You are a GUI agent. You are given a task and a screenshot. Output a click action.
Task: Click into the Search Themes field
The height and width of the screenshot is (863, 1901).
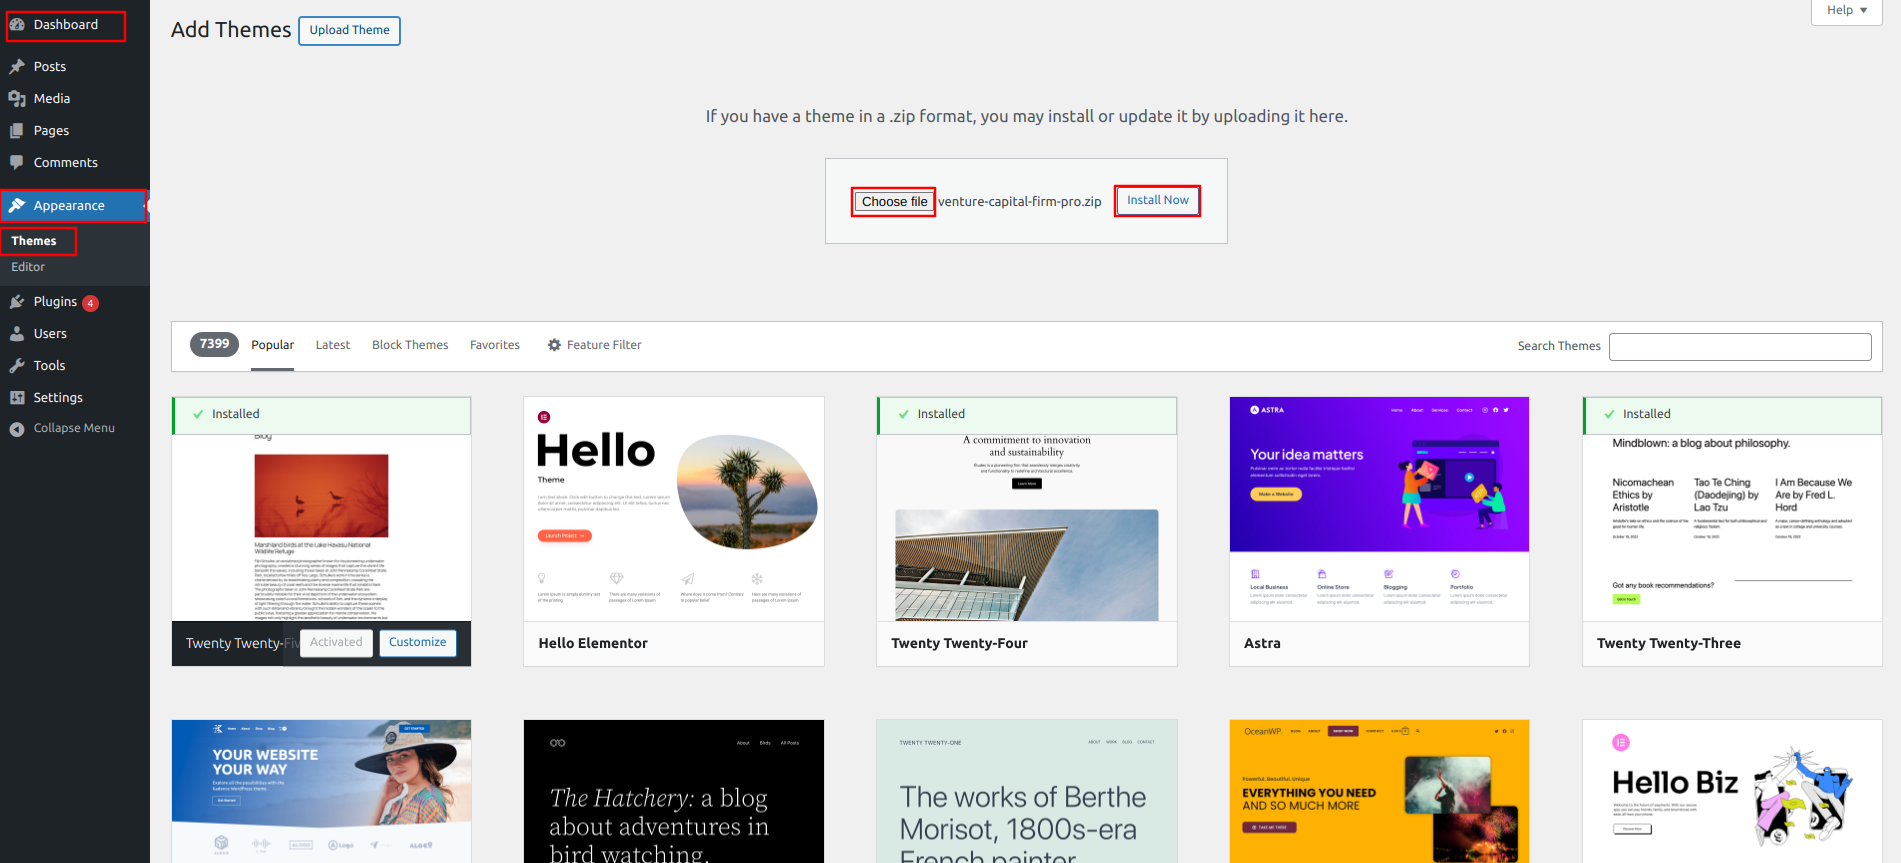pyautogui.click(x=1739, y=347)
